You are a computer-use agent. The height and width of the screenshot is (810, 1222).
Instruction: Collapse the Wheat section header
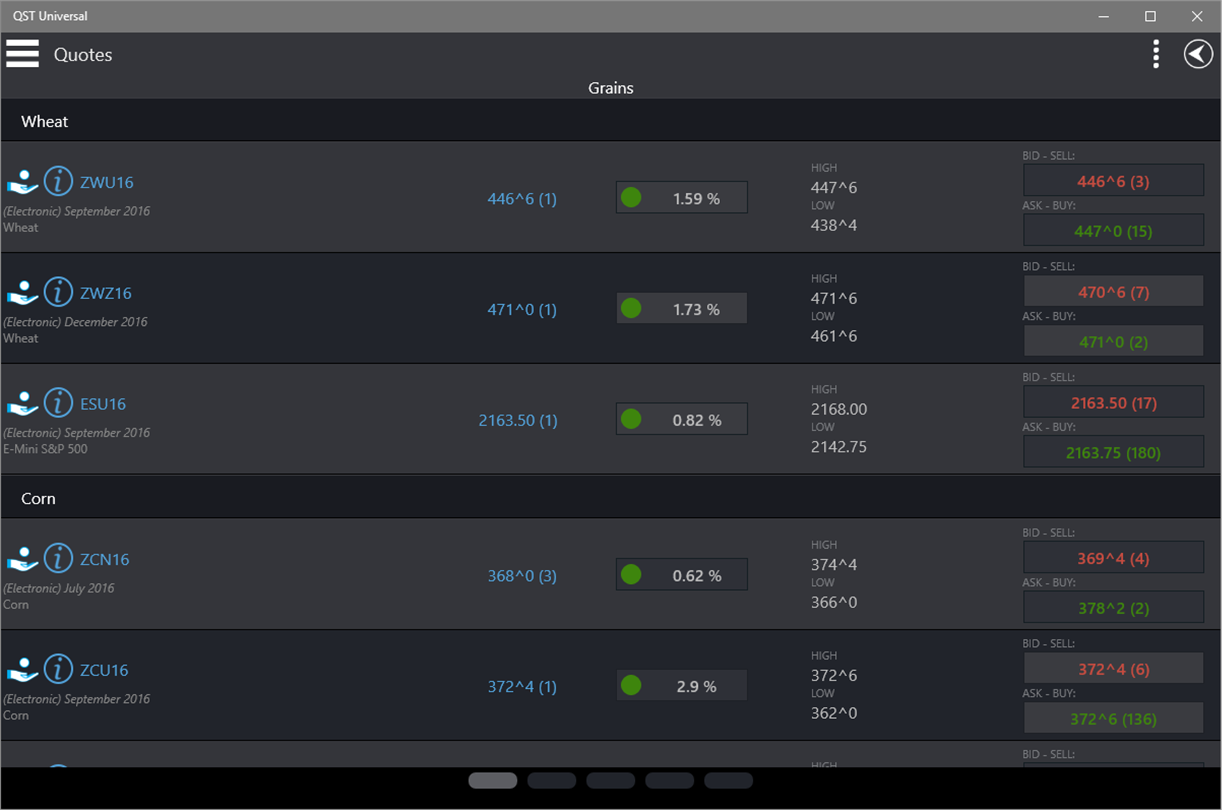point(45,121)
